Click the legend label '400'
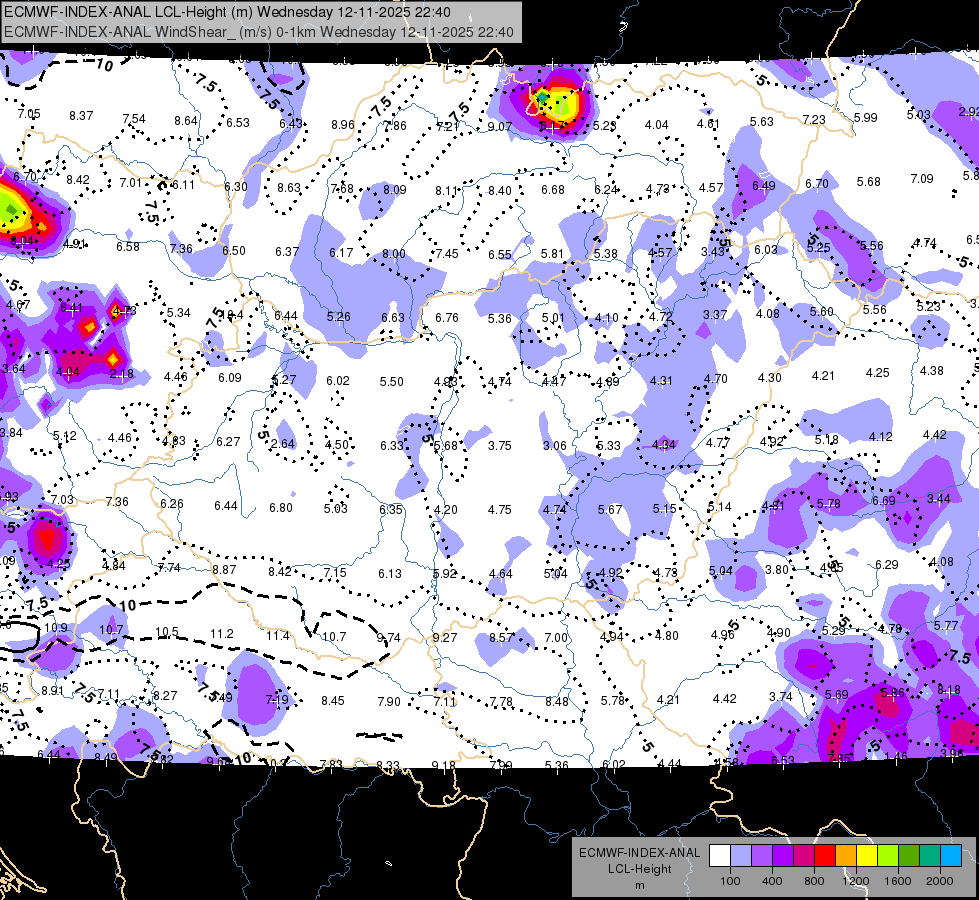This screenshot has height=900, width=979. (772, 881)
